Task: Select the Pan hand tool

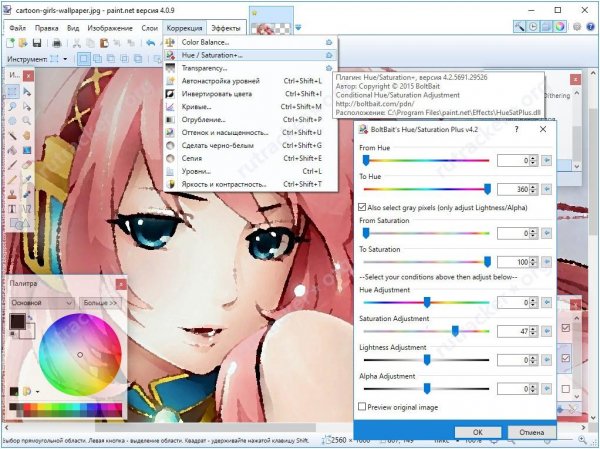Action: click(26, 135)
